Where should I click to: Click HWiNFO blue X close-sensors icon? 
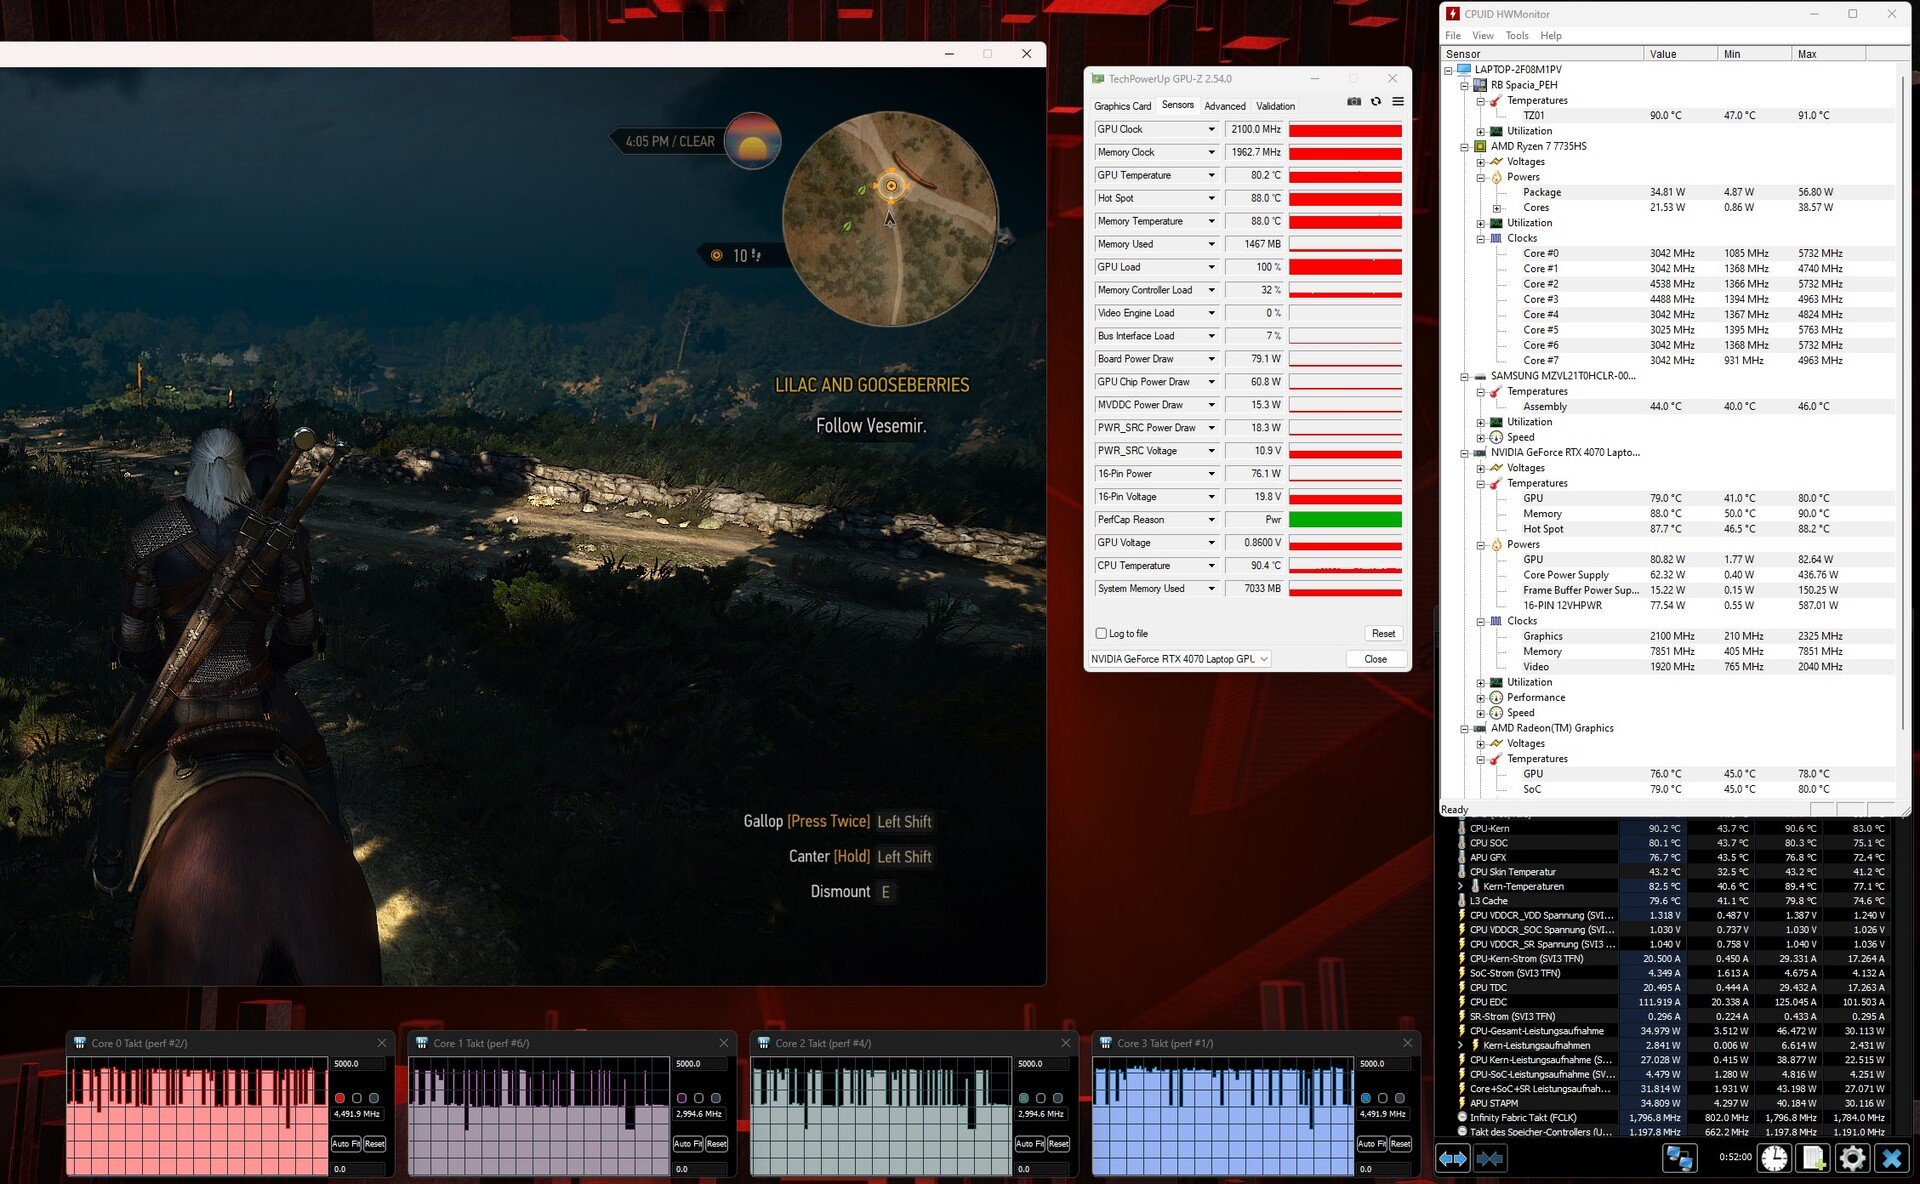(1891, 1158)
